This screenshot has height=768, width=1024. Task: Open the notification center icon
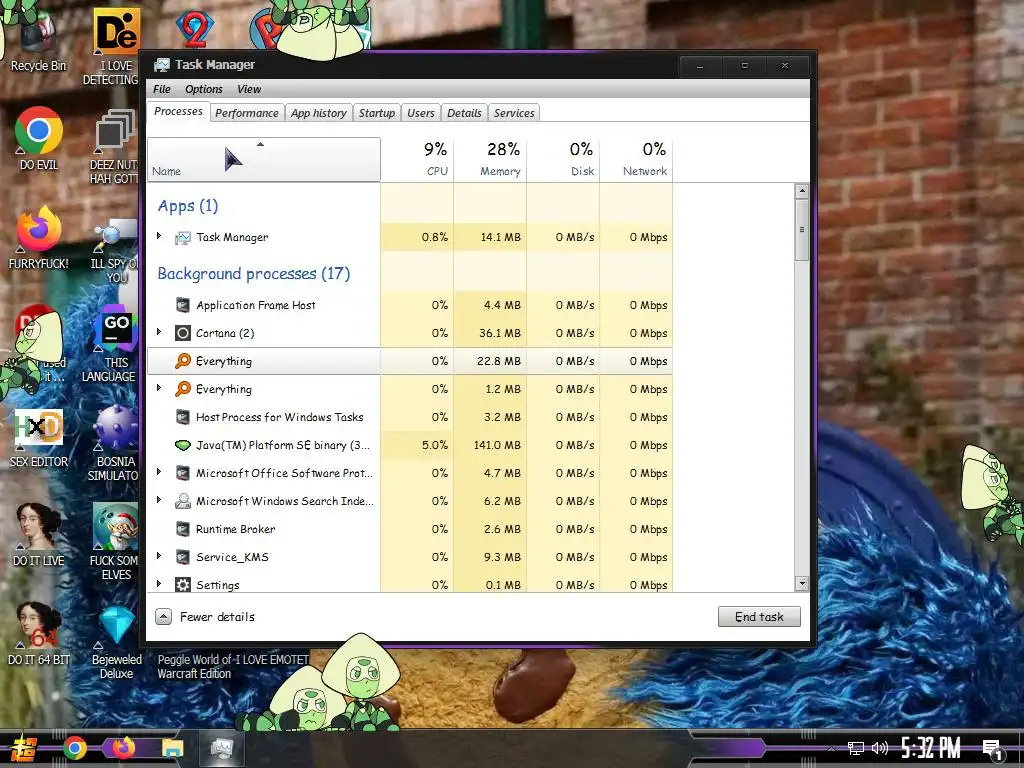992,750
